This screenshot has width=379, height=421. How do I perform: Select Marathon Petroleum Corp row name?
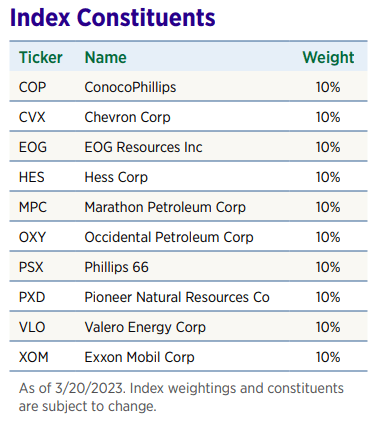165,208
